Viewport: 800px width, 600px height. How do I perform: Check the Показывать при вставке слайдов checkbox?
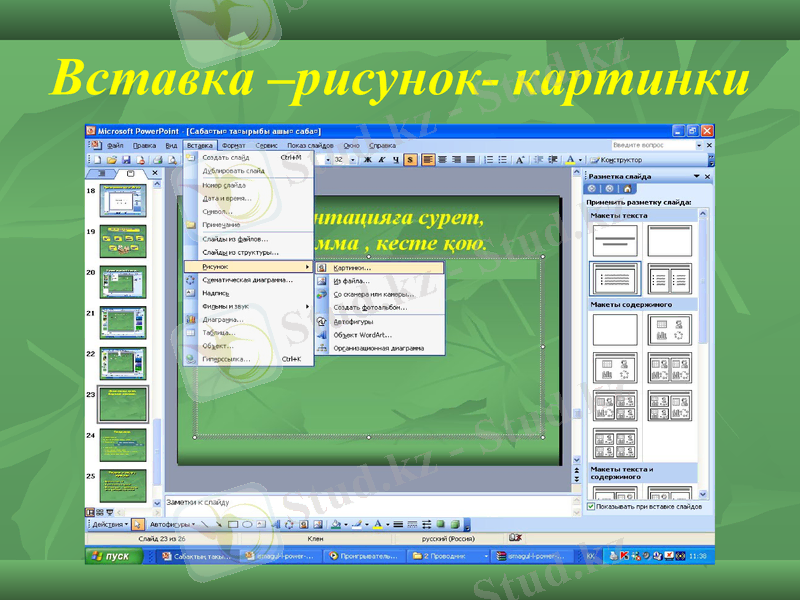[590, 506]
